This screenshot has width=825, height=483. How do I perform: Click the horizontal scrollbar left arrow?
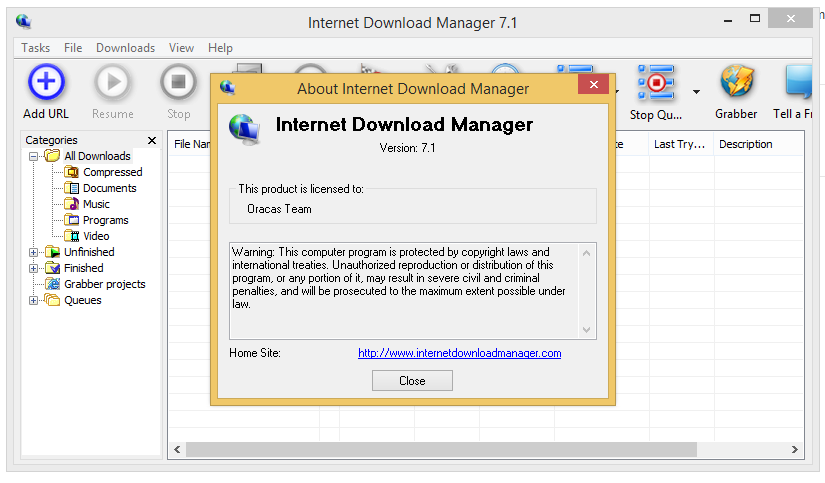pos(177,449)
